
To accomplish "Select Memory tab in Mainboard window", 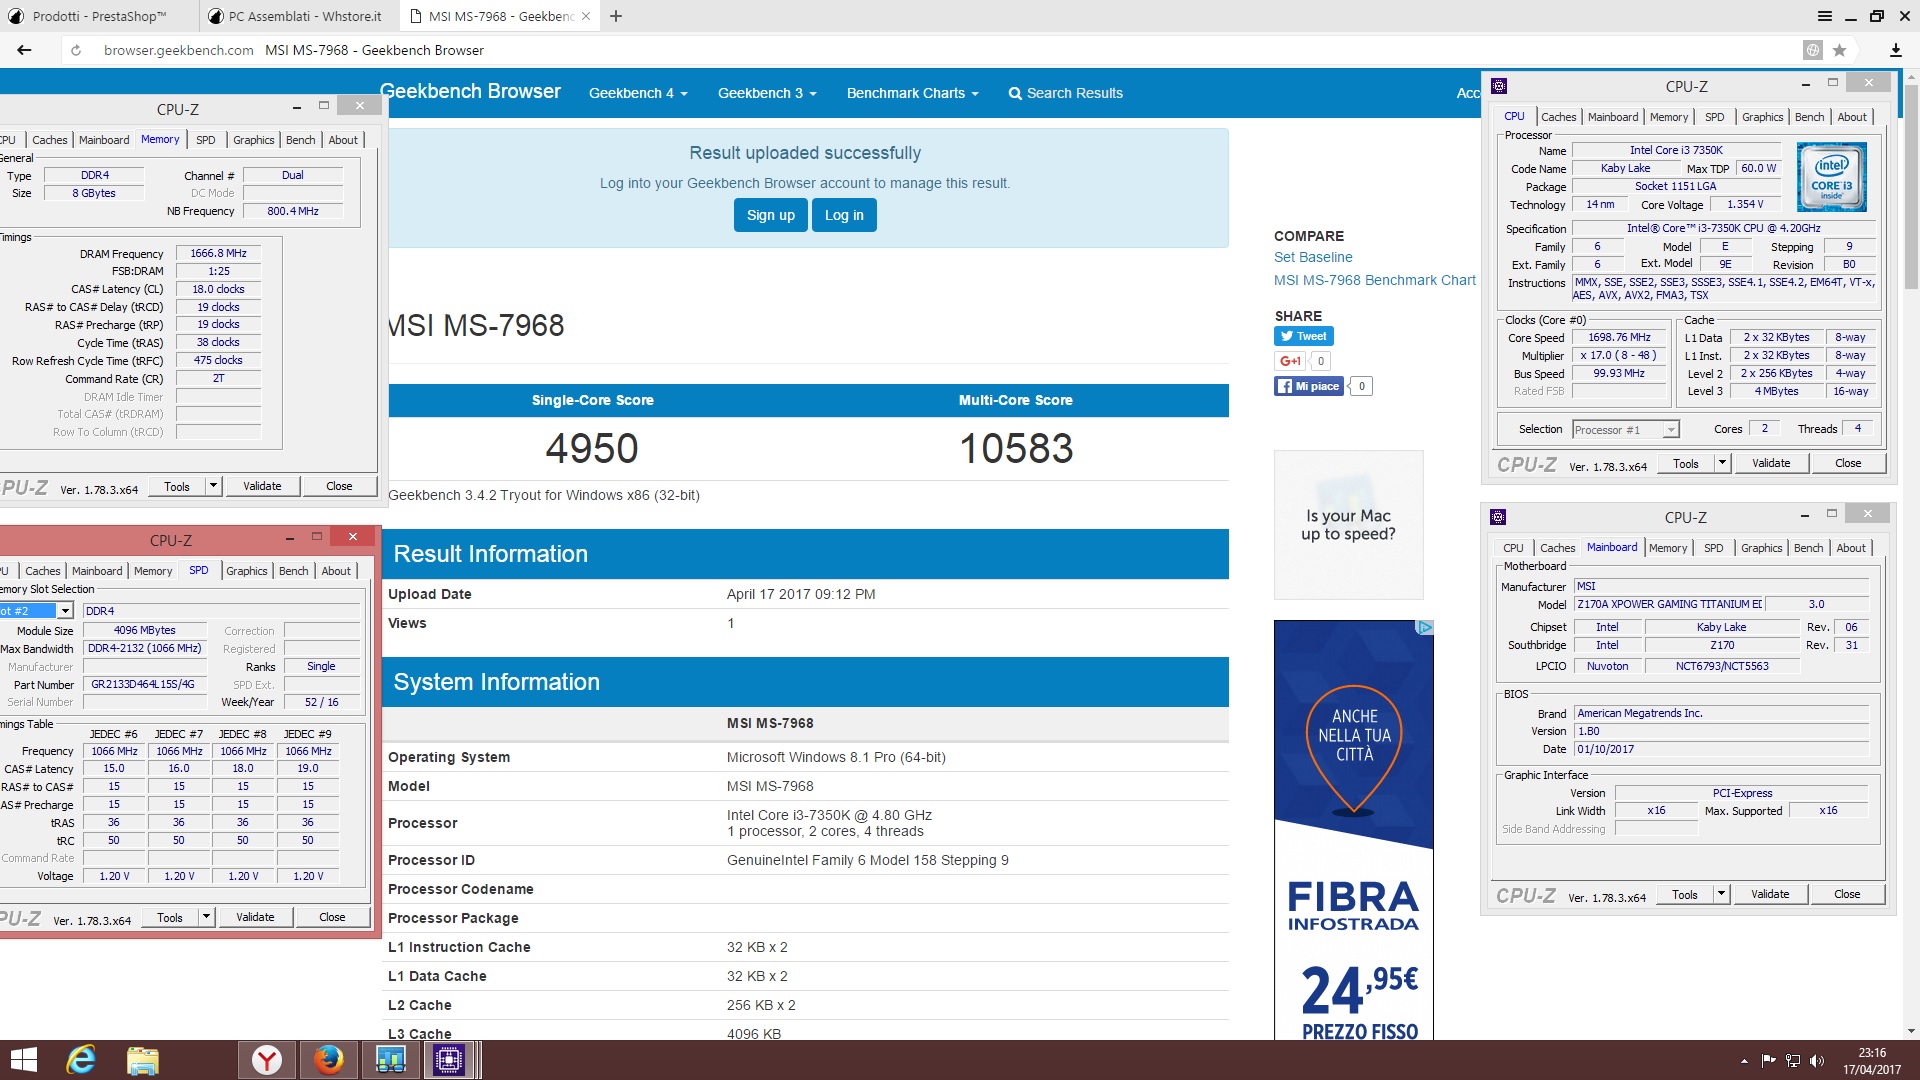I will (x=1668, y=548).
